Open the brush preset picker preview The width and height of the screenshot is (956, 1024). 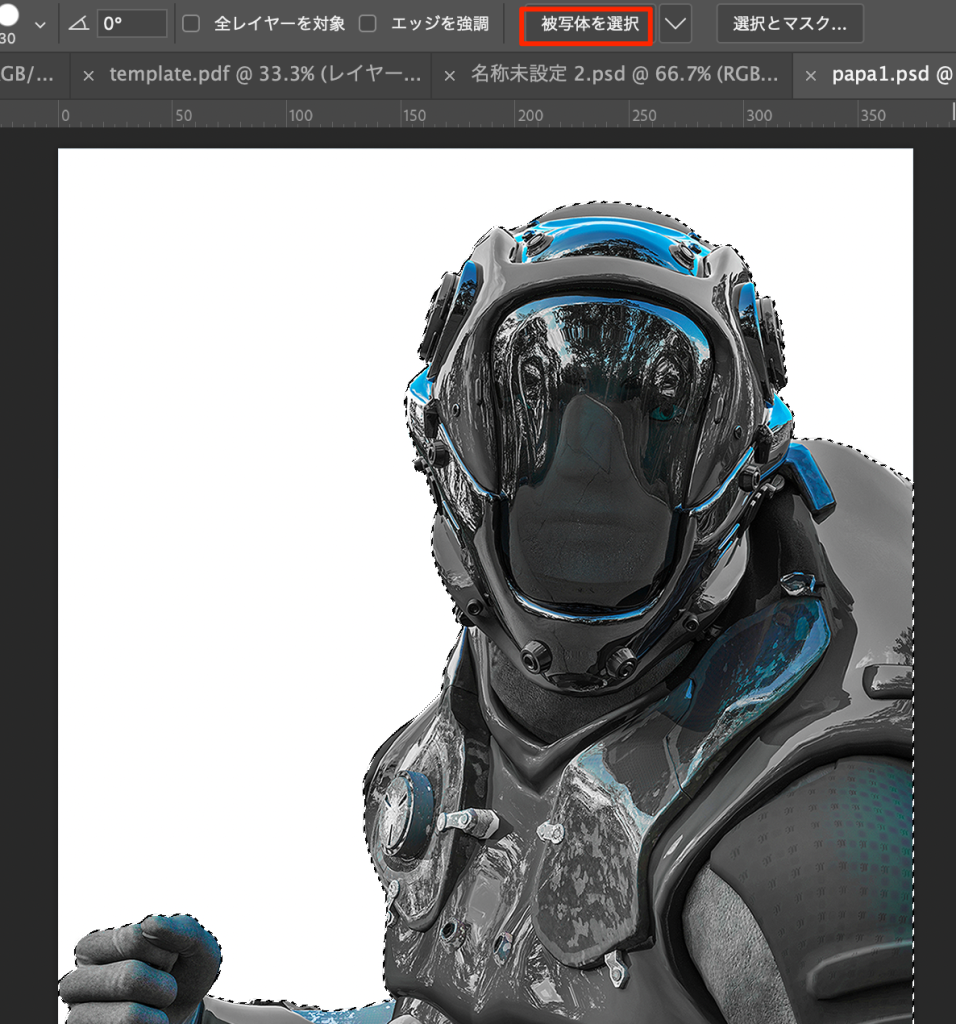(x=9, y=17)
